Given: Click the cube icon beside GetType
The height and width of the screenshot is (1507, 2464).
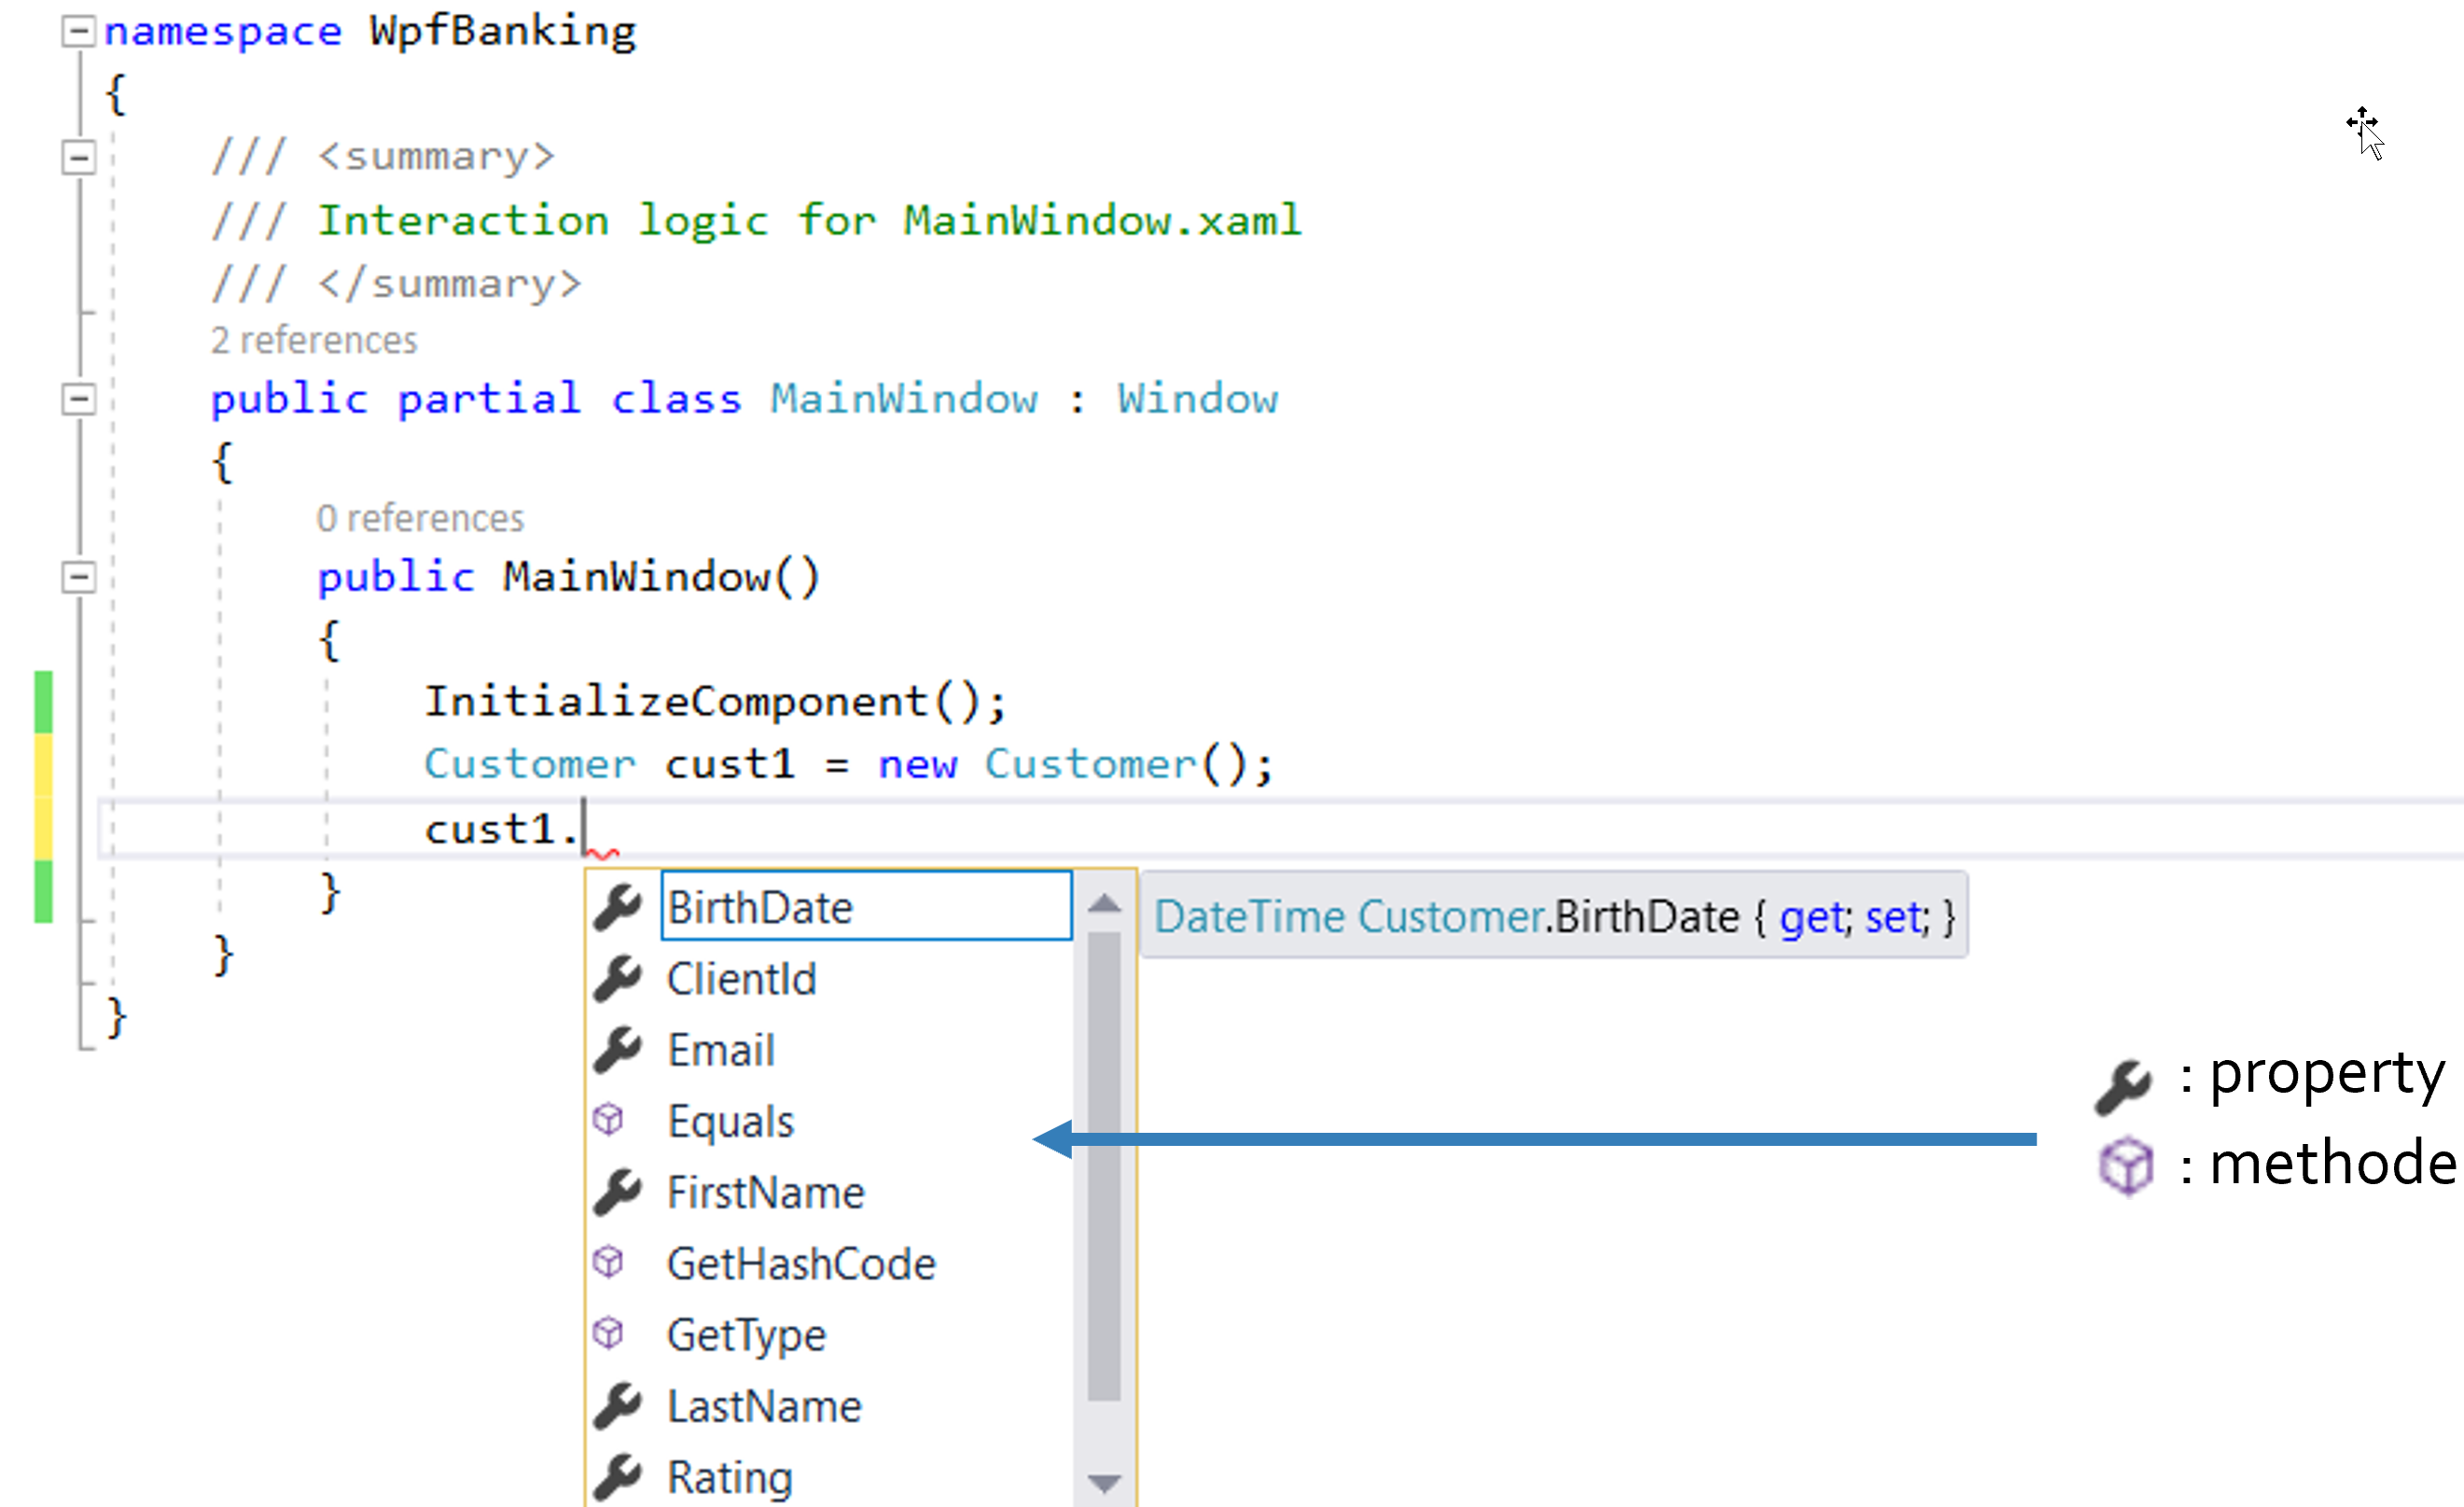Looking at the screenshot, I should pyautogui.click(x=608, y=1333).
